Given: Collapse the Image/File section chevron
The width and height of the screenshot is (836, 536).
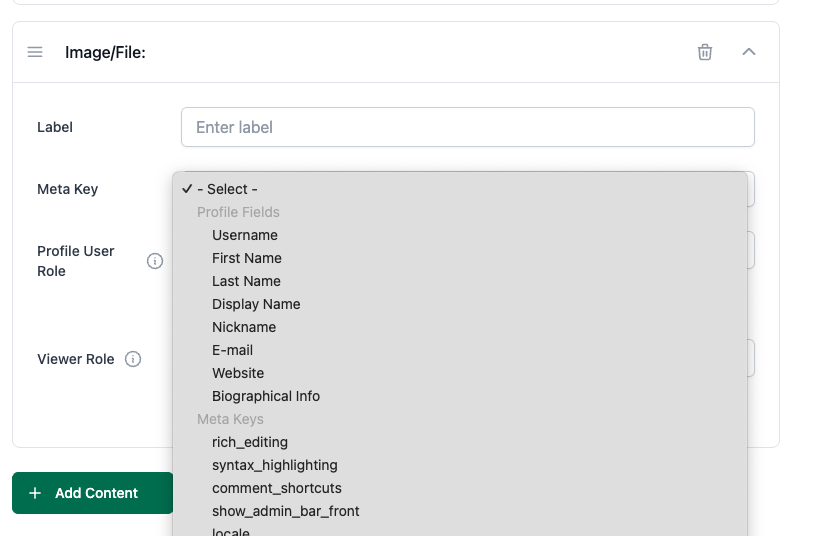Looking at the screenshot, I should pos(749,52).
